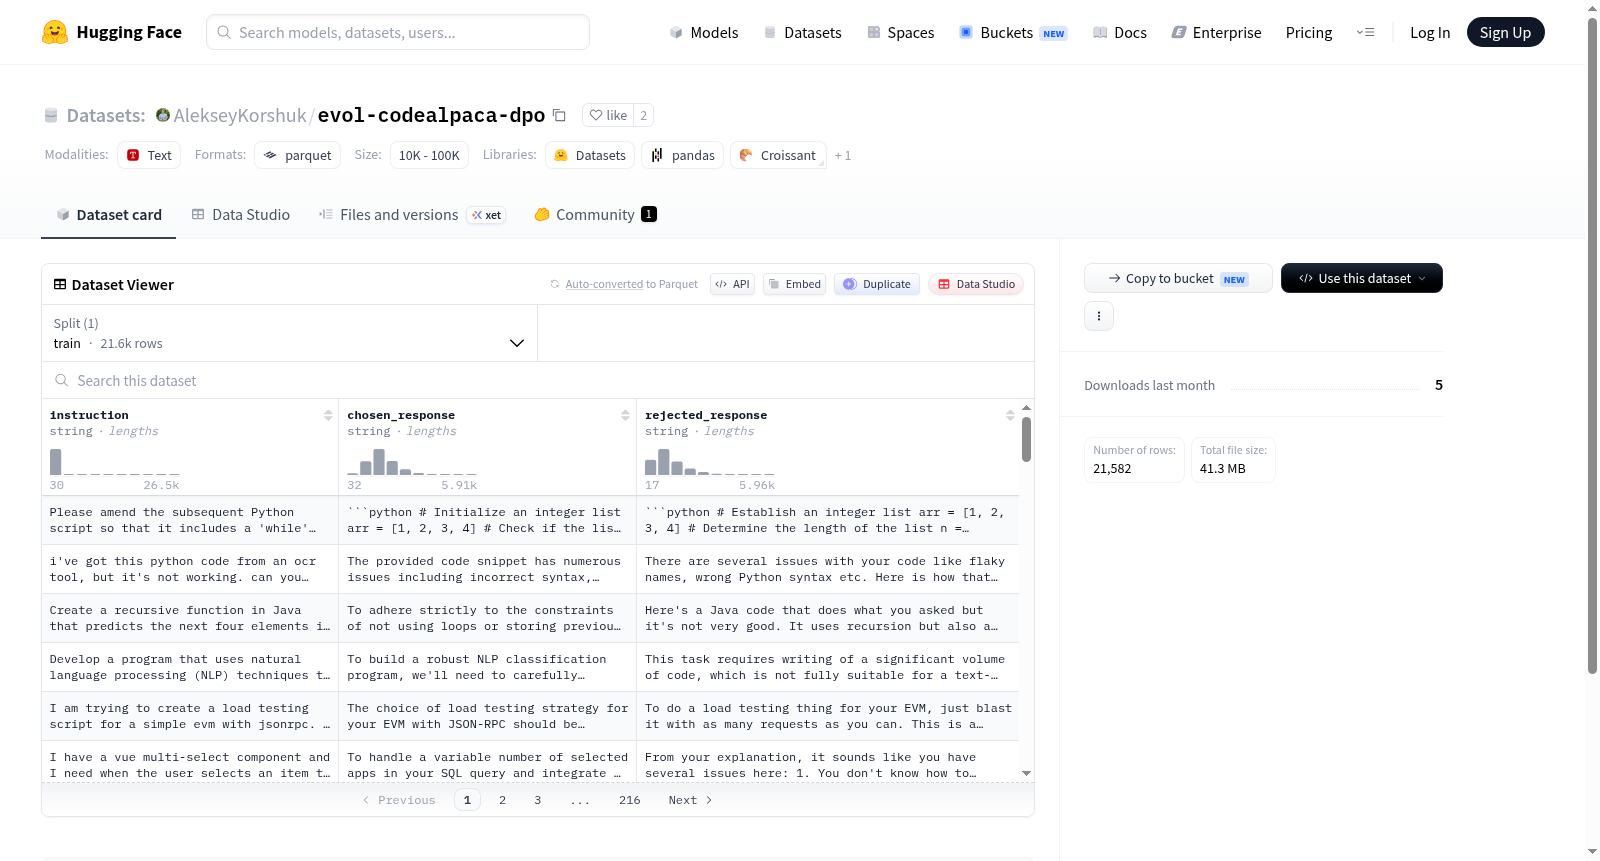Click the Croissant library tag
The width and height of the screenshot is (1600, 861).
click(x=778, y=155)
